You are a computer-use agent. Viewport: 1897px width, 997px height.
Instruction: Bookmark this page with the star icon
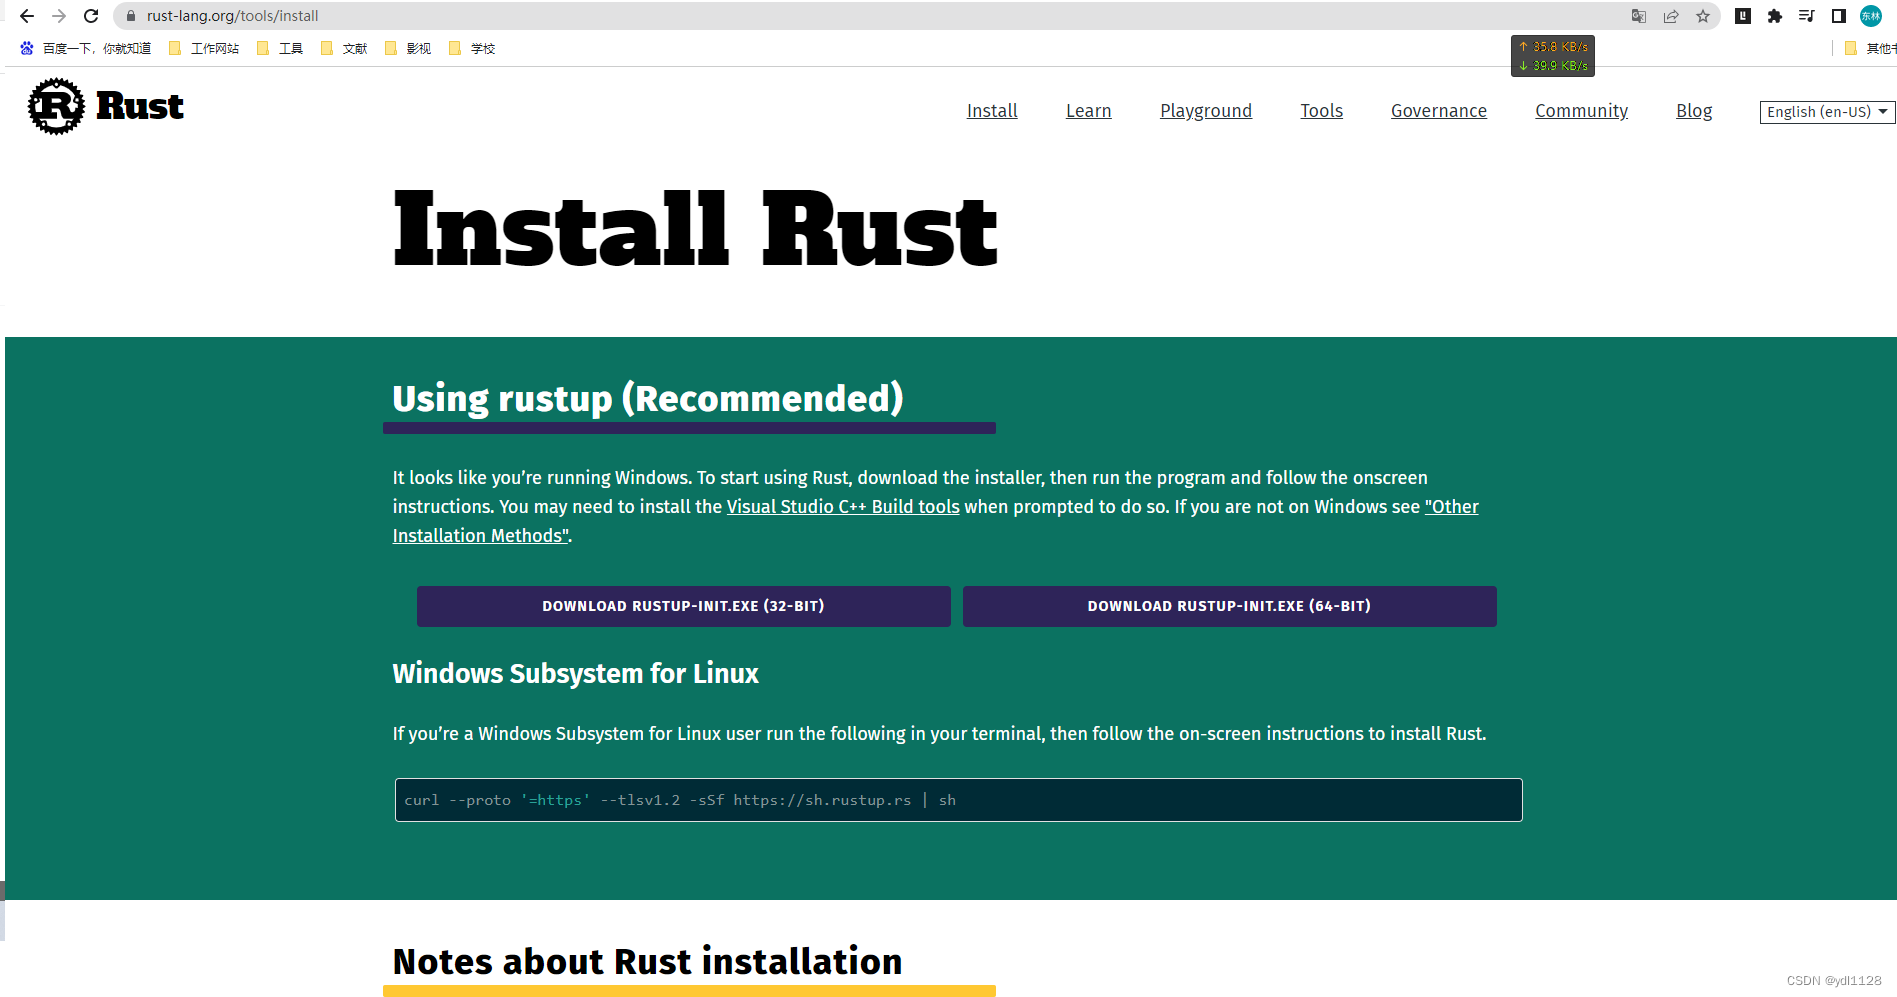[x=1703, y=16]
